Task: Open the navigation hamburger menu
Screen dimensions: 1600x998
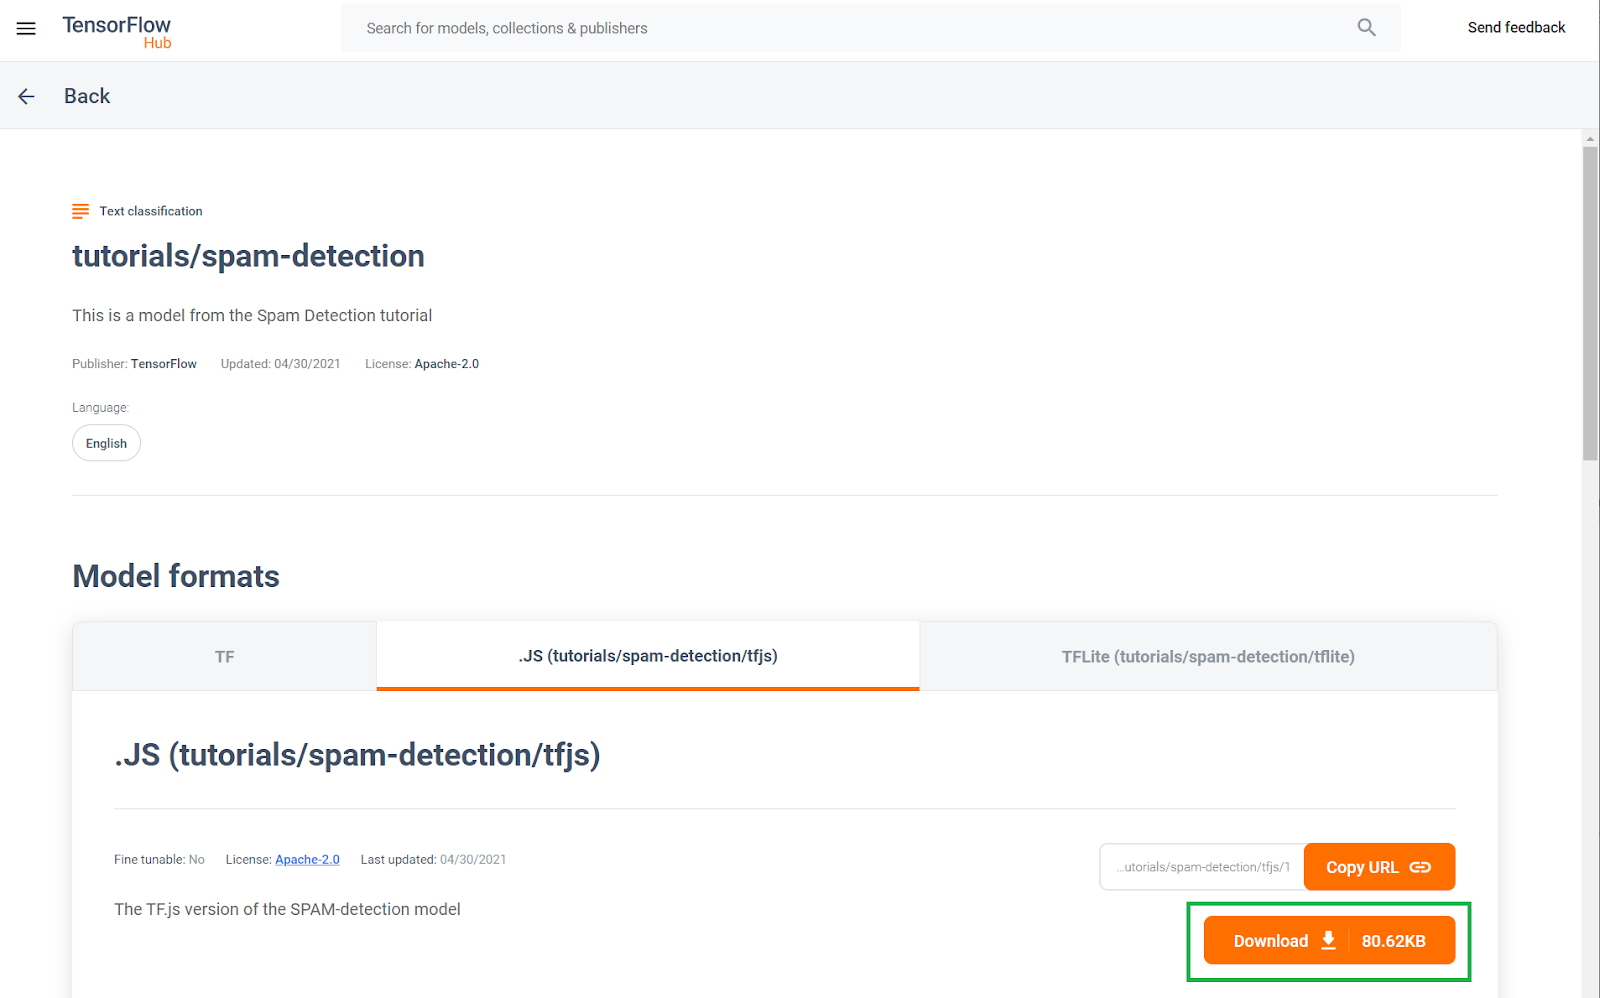Action: click(25, 28)
